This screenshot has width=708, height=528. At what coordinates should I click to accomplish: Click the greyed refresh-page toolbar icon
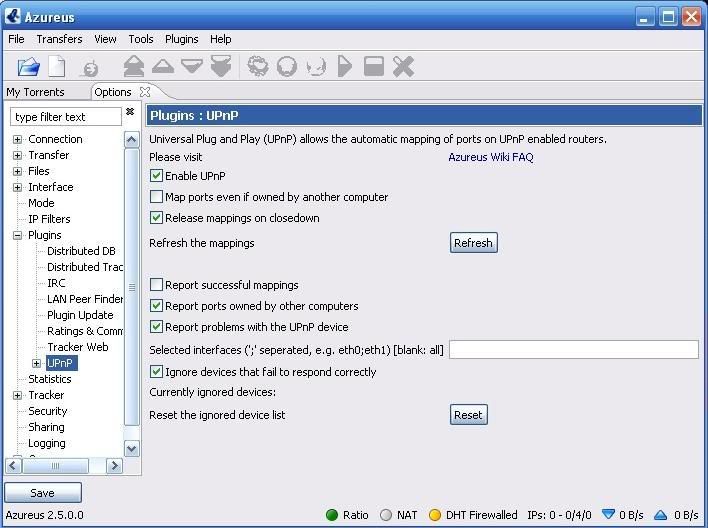pyautogui.click(x=89, y=68)
